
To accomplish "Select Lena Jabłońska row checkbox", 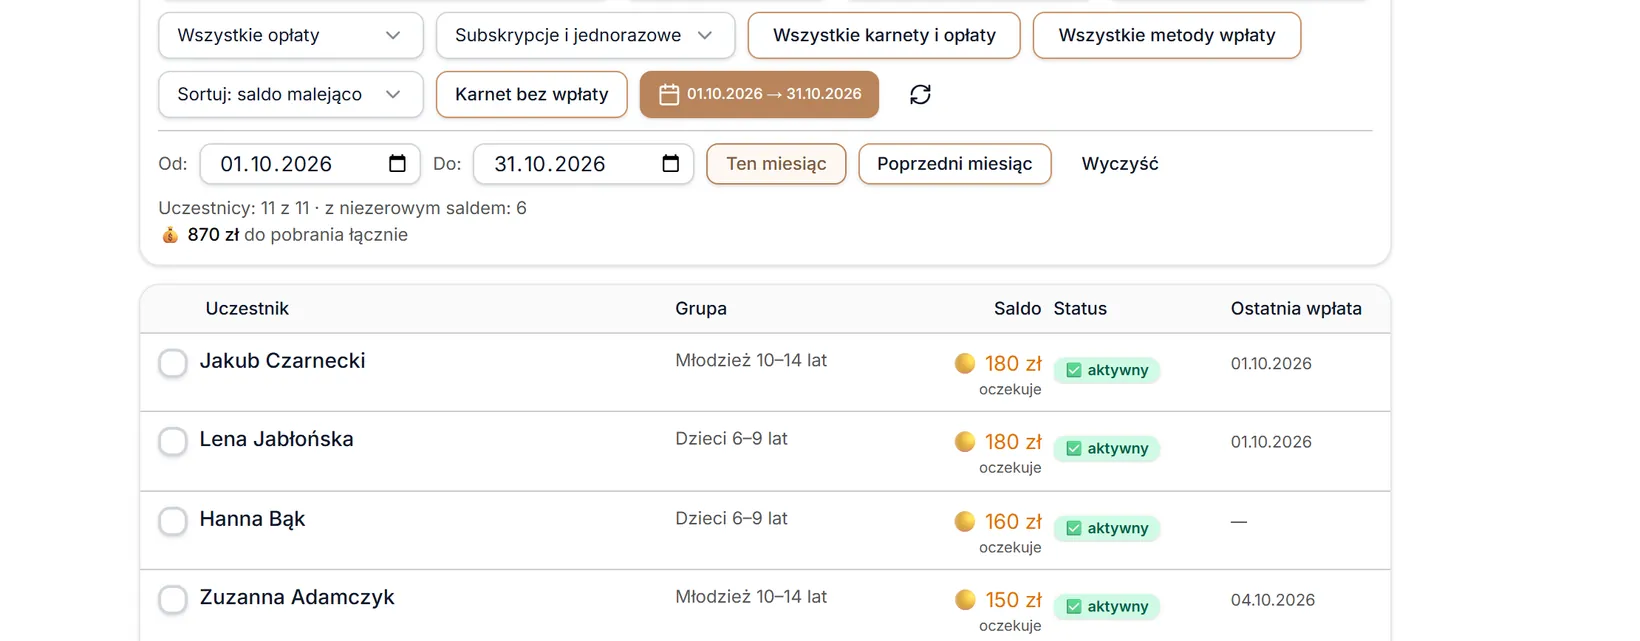I will pyautogui.click(x=173, y=441).
